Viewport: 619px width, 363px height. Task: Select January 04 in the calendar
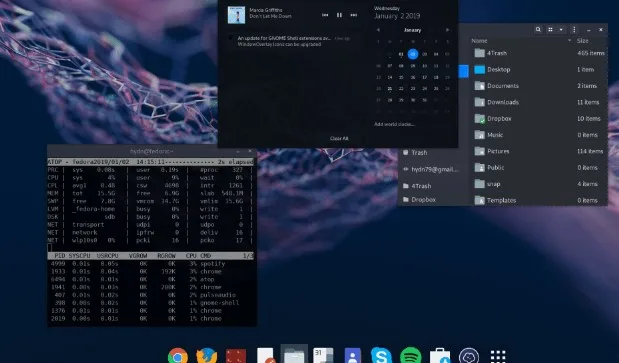436,54
